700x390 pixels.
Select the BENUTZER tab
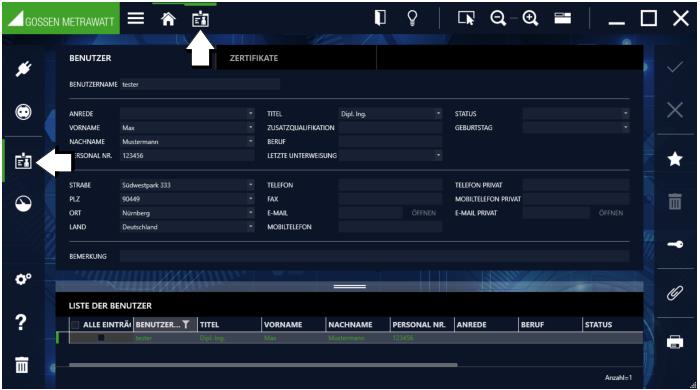pos(90,58)
